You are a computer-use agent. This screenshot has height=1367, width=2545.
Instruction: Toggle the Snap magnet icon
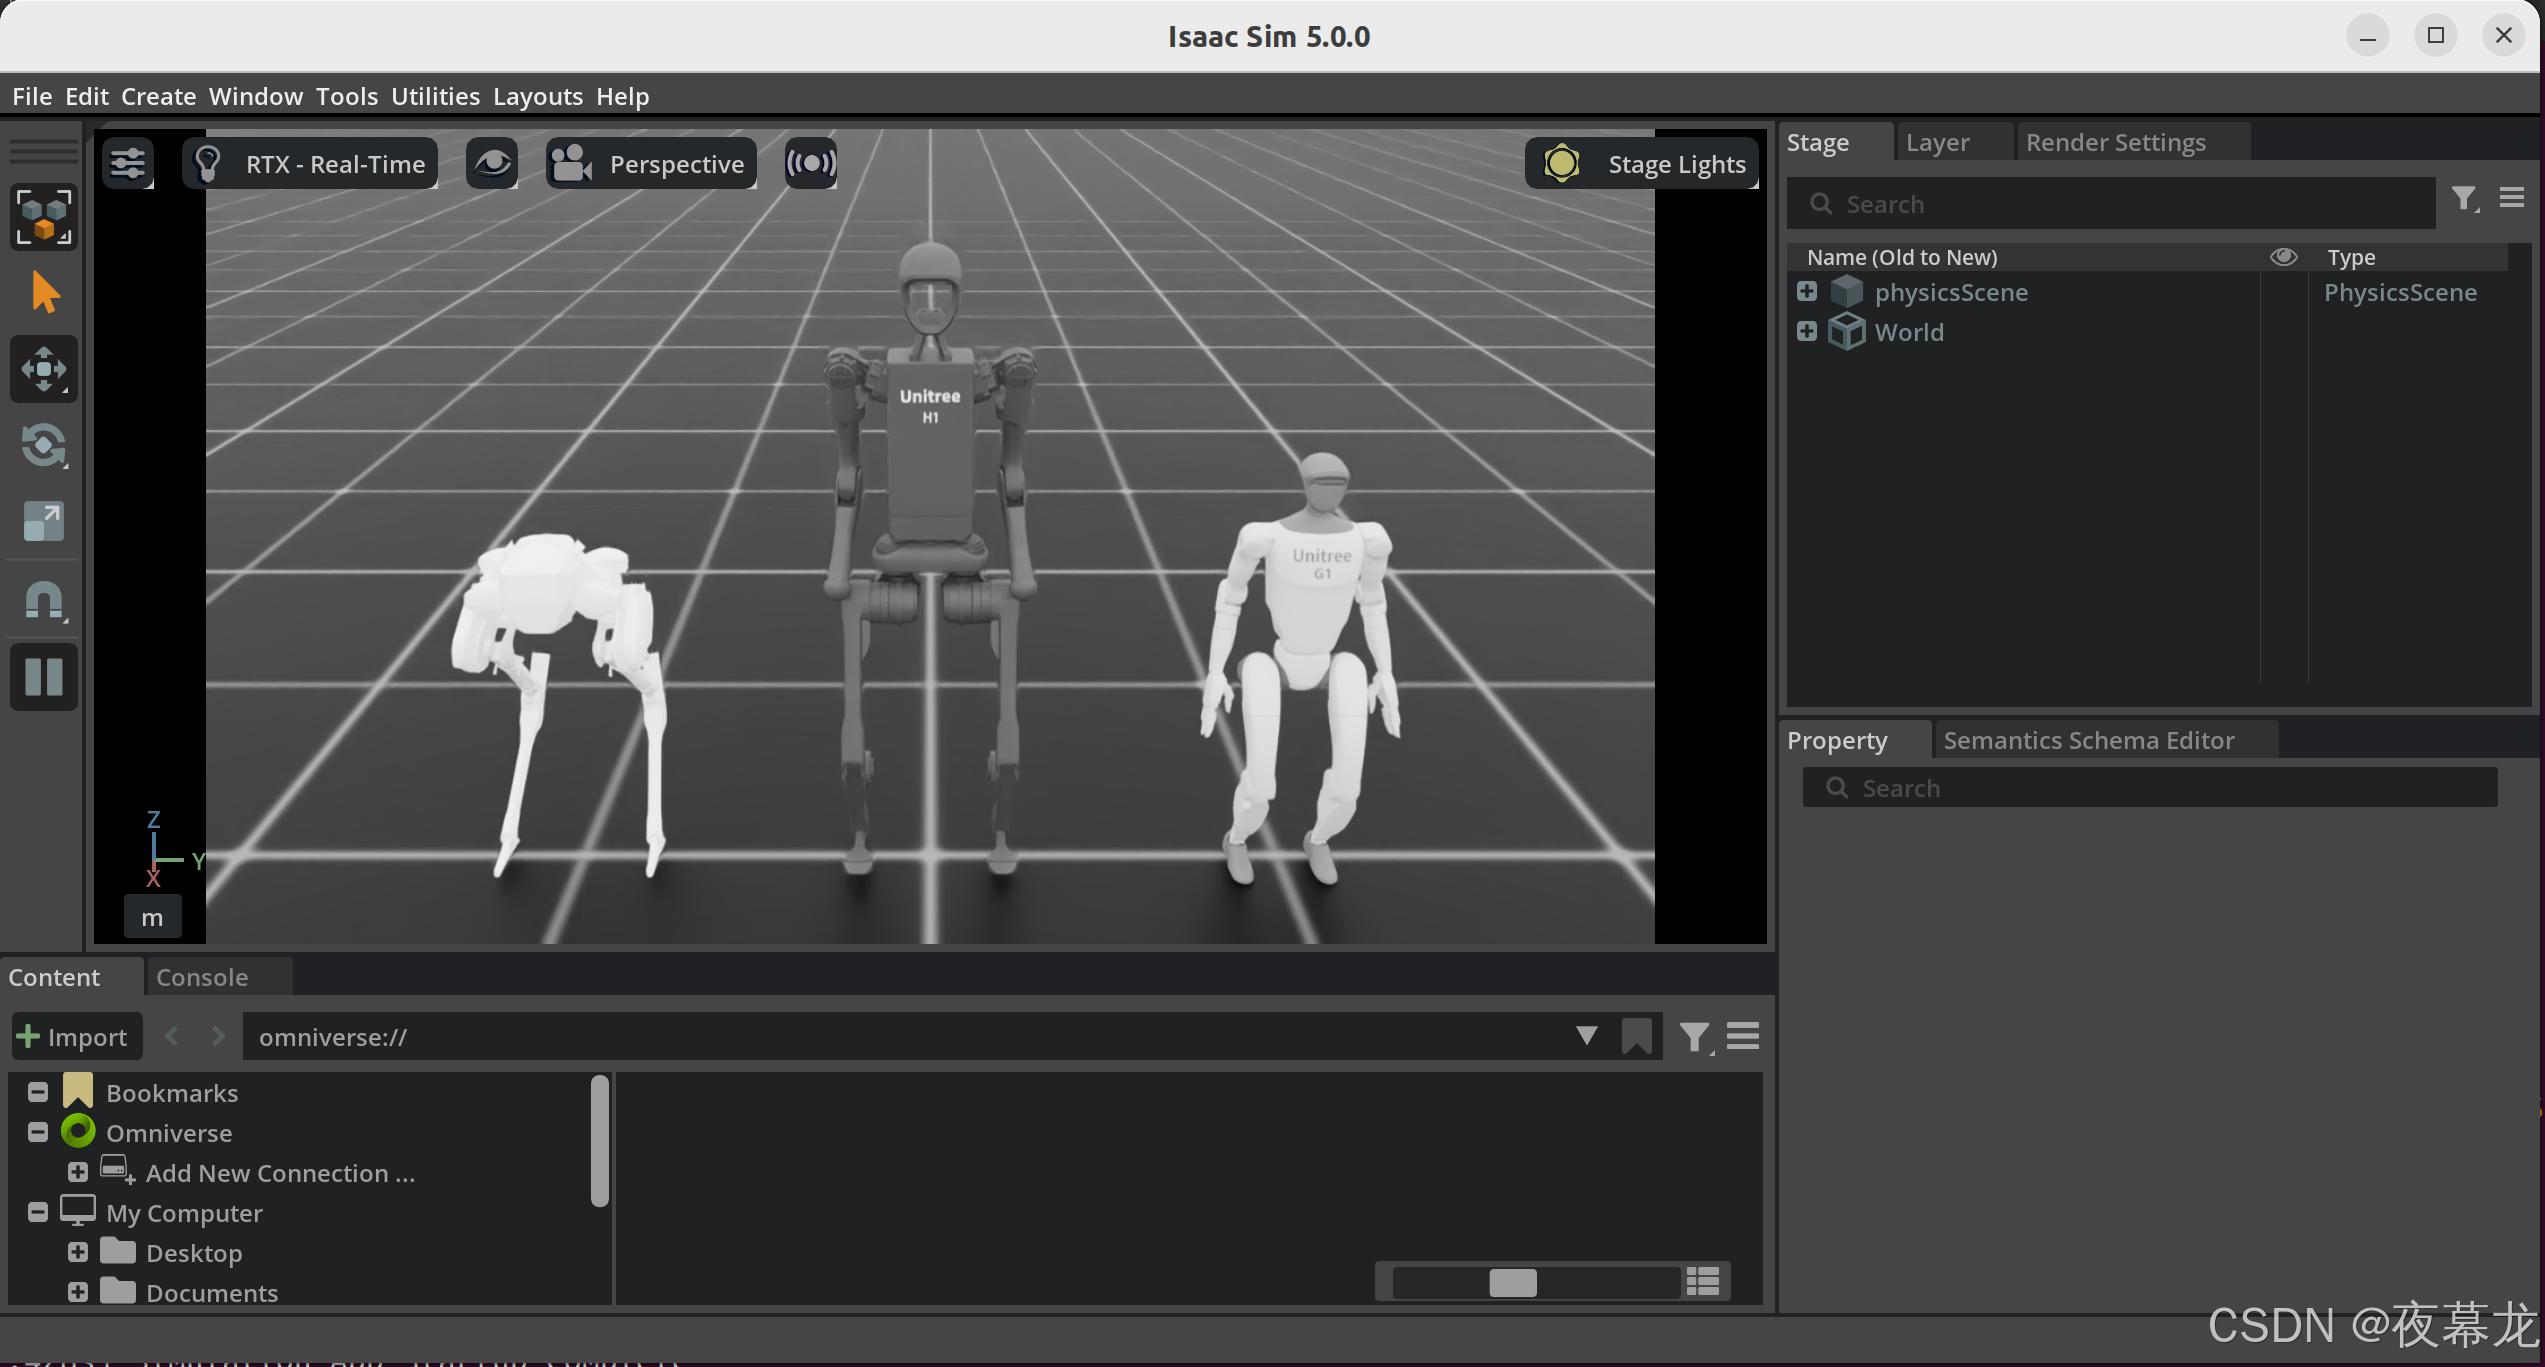pyautogui.click(x=43, y=600)
